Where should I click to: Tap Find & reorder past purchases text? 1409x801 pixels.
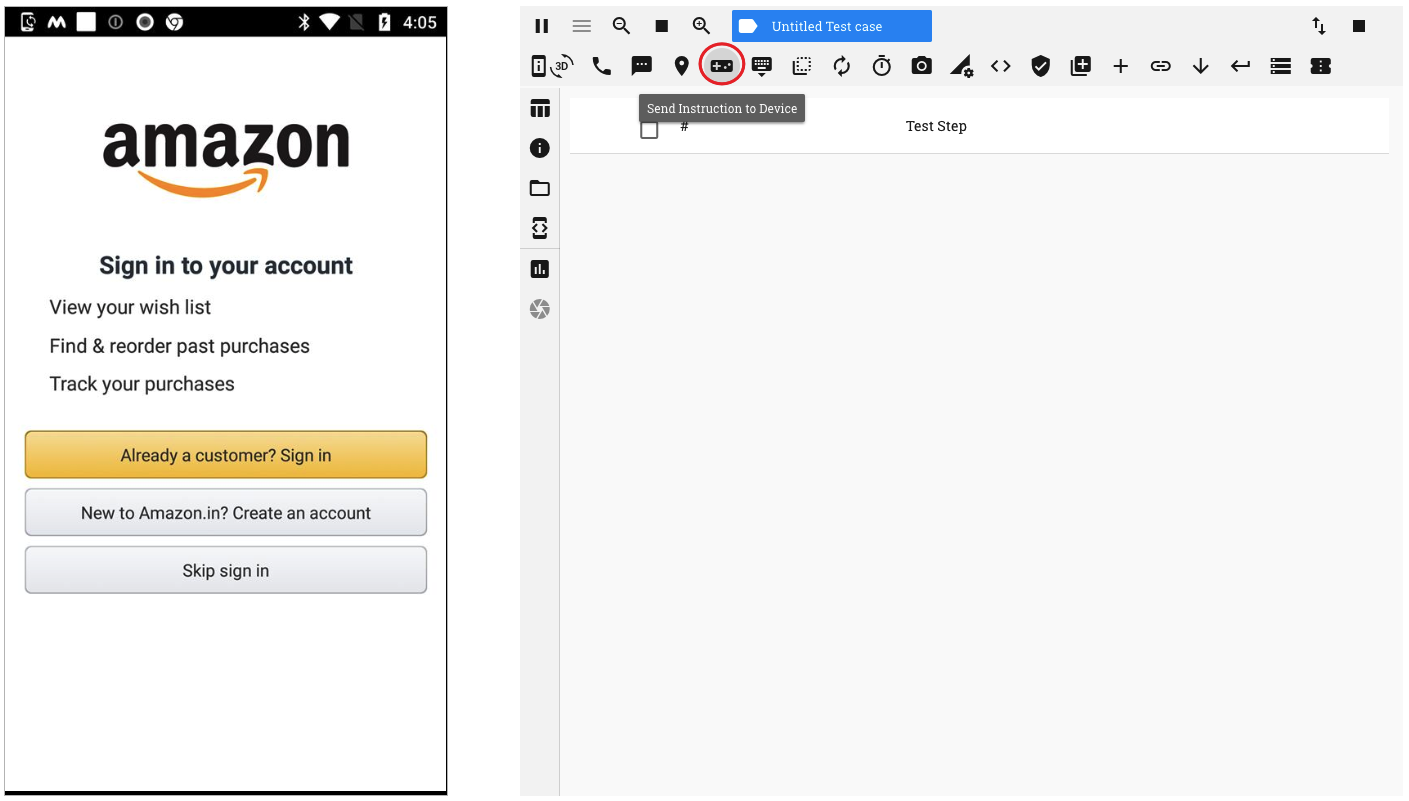click(180, 346)
